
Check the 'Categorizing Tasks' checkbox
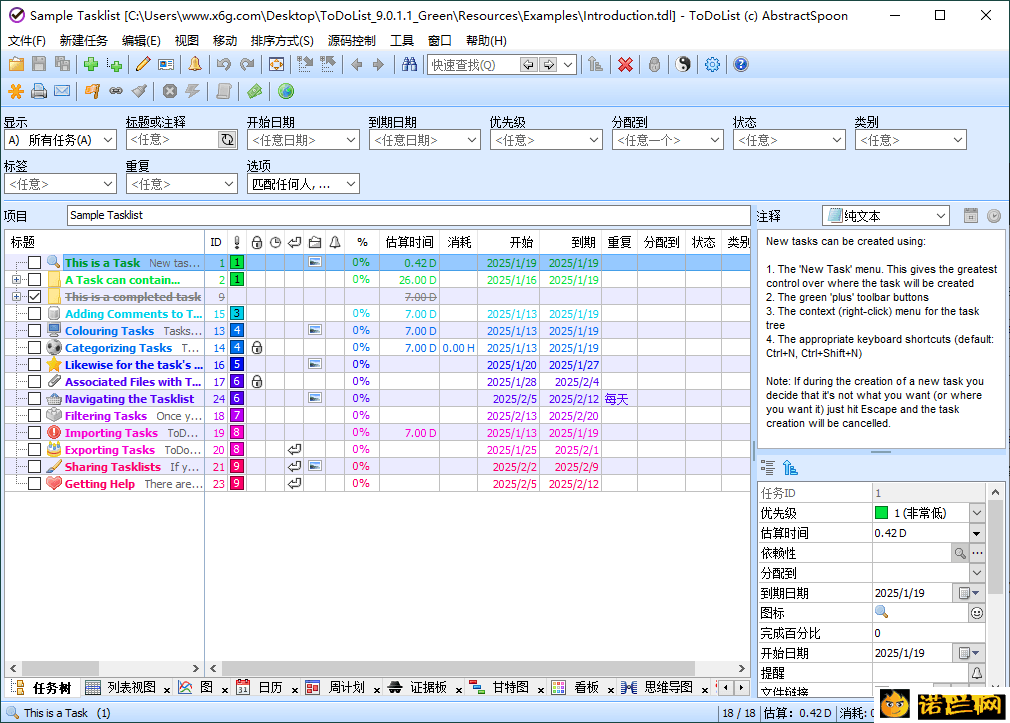[x=35, y=348]
